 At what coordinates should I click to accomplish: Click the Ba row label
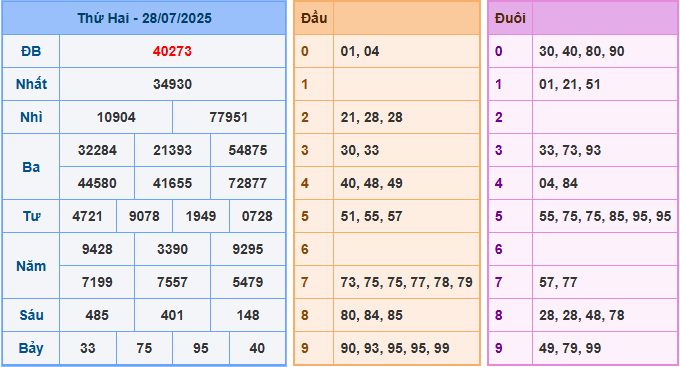(31, 167)
